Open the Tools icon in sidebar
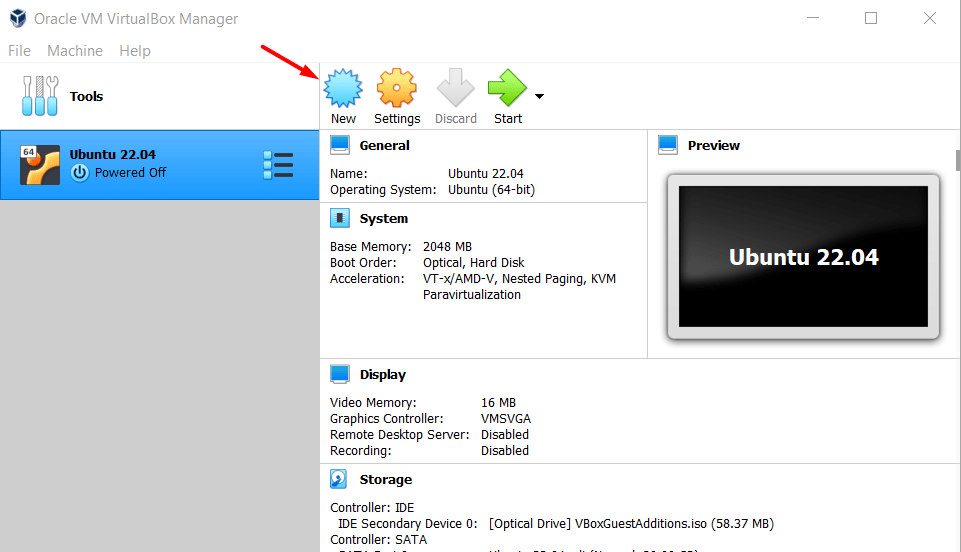This screenshot has height=552, width=961. pos(40,96)
